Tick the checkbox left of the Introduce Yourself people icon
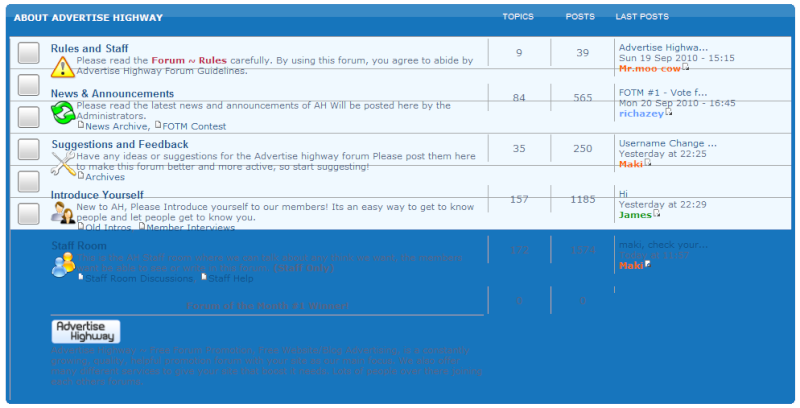The image size is (800, 408). pos(29,214)
